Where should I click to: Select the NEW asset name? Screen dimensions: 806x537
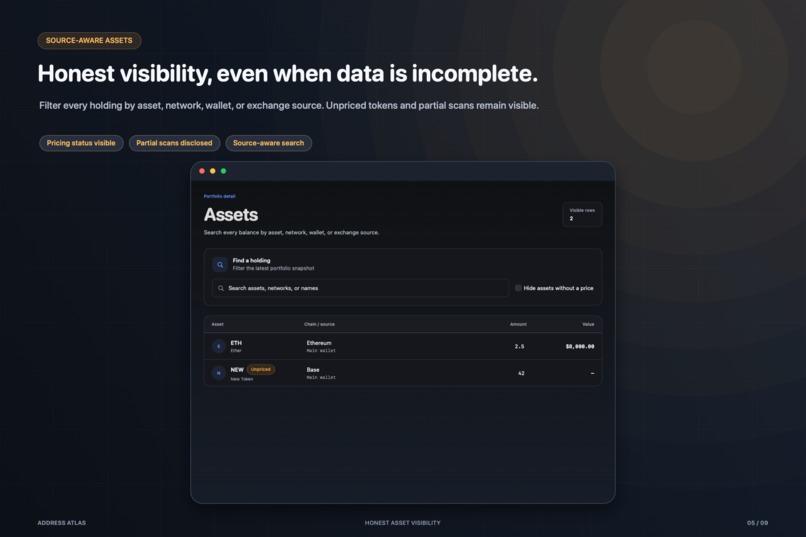237,369
